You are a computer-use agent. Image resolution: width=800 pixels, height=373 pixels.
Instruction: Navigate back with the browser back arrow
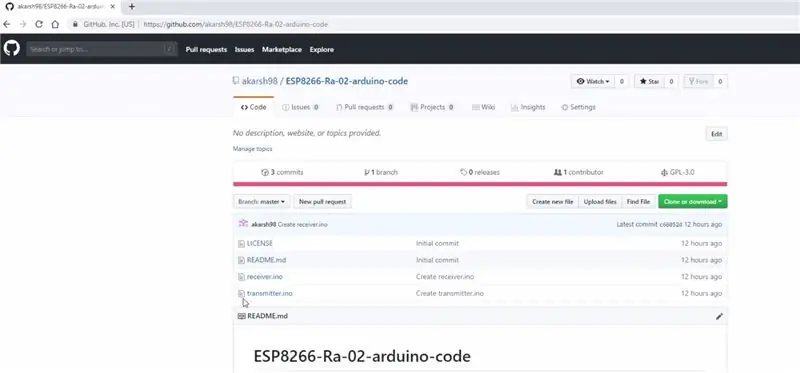click(x=6, y=24)
